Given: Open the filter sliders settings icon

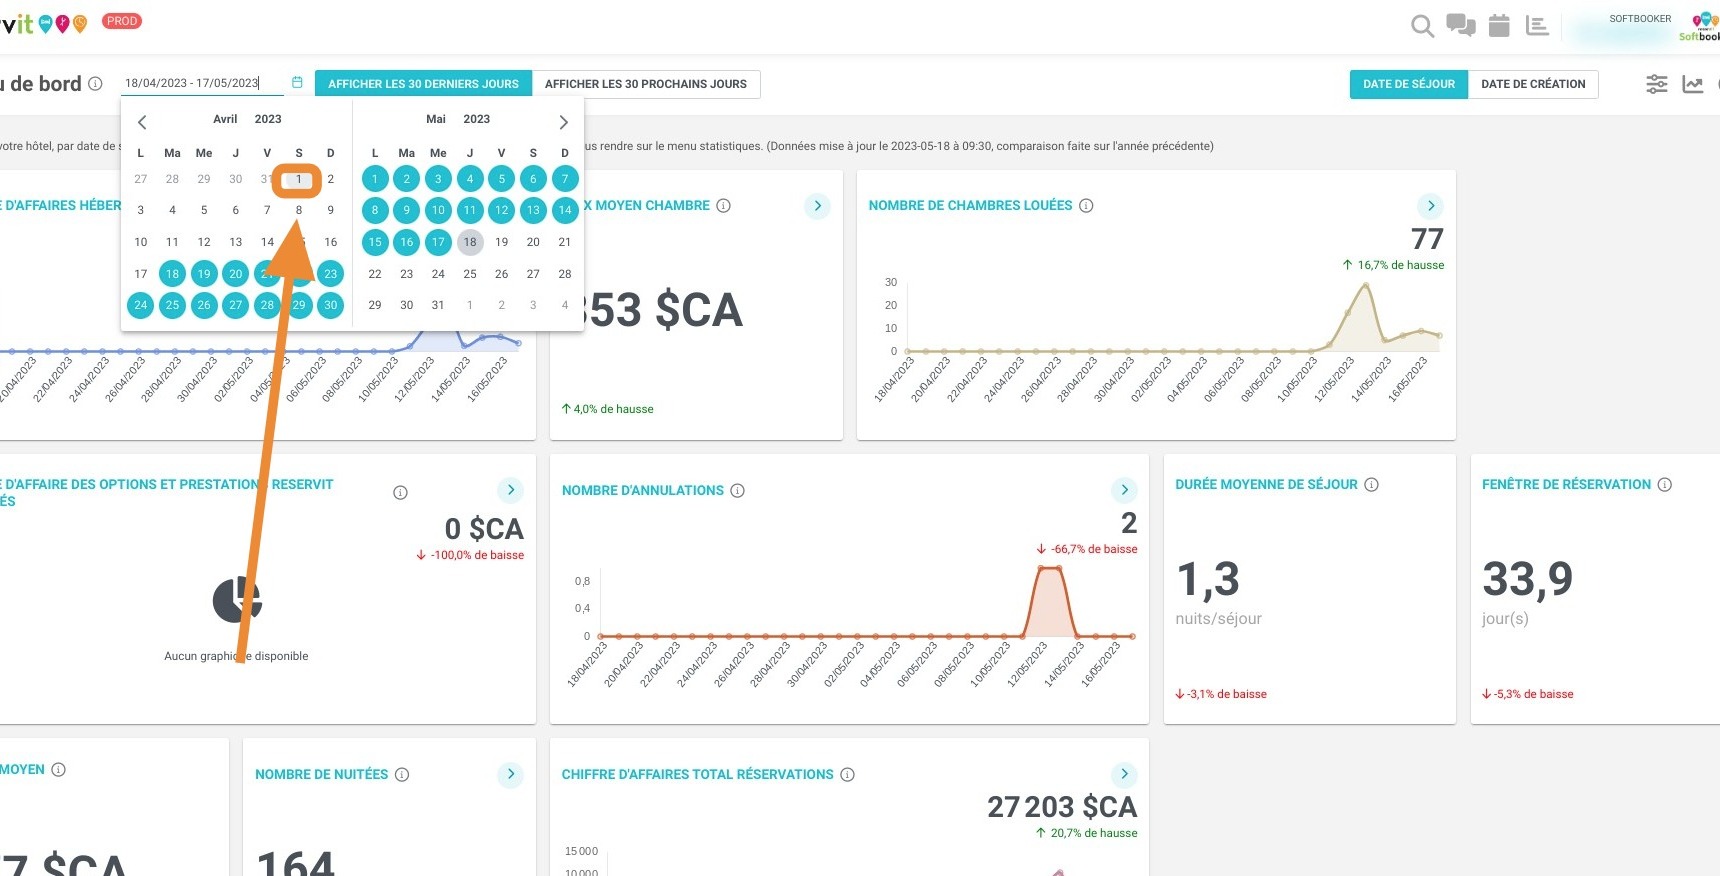Looking at the screenshot, I should pos(1657,84).
